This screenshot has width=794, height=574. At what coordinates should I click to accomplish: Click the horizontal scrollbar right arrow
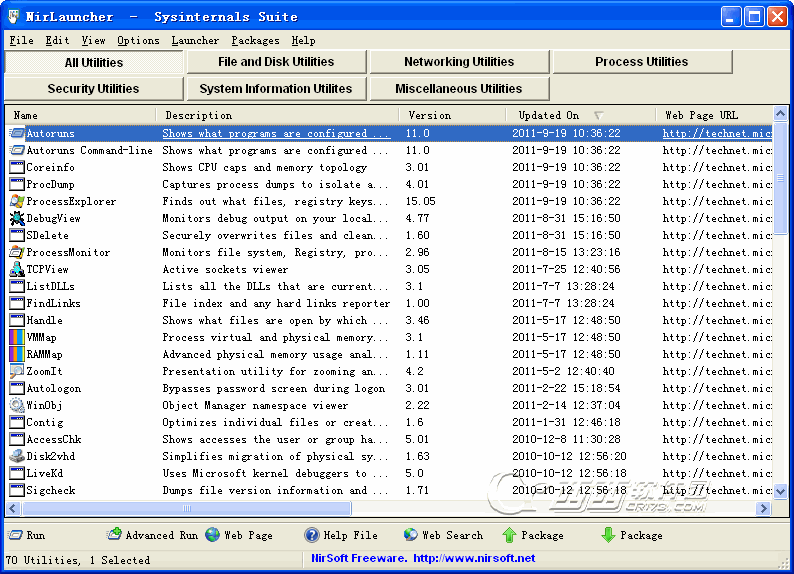764,509
